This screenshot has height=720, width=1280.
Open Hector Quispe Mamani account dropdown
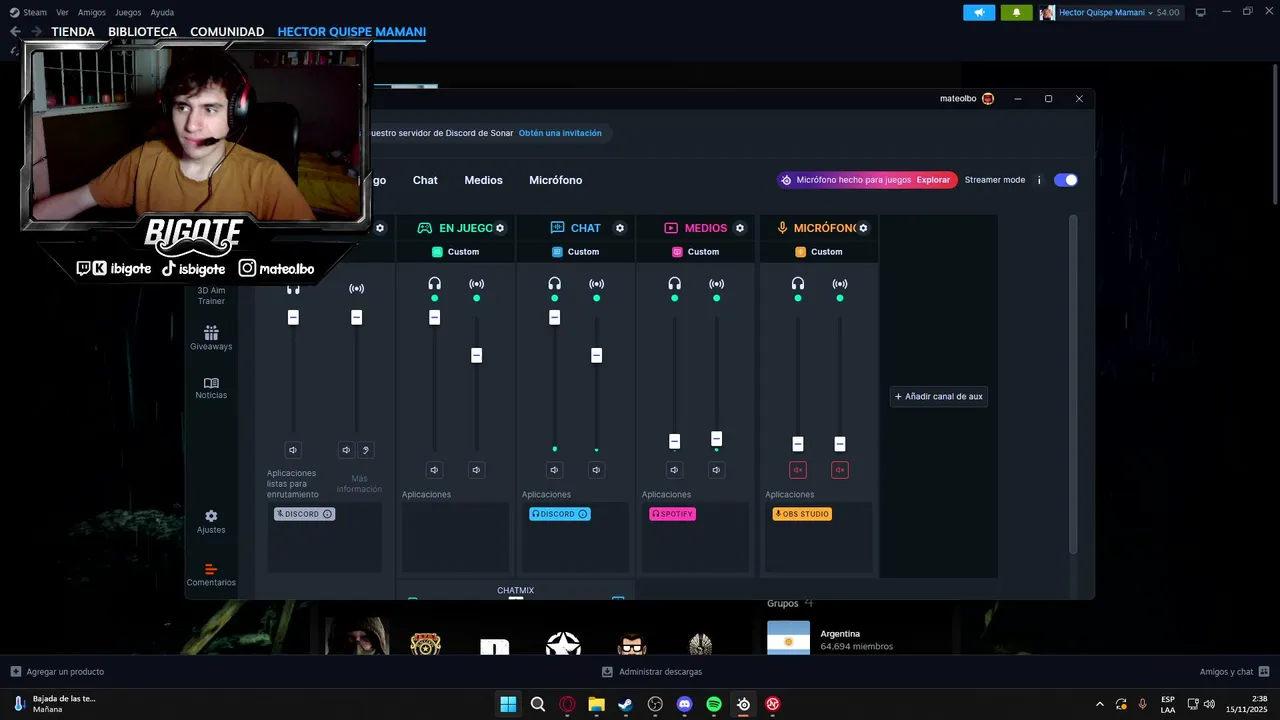tap(1110, 12)
